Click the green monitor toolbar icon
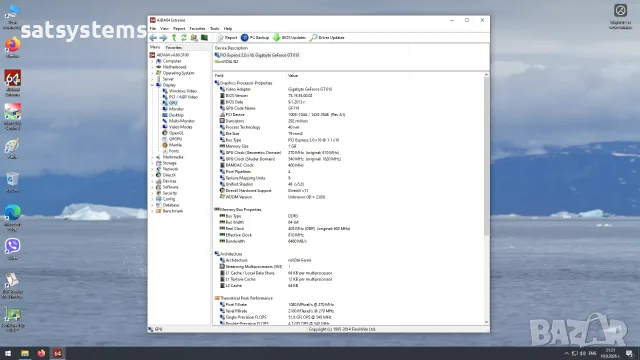This screenshot has width=640, height=360. tap(204, 38)
